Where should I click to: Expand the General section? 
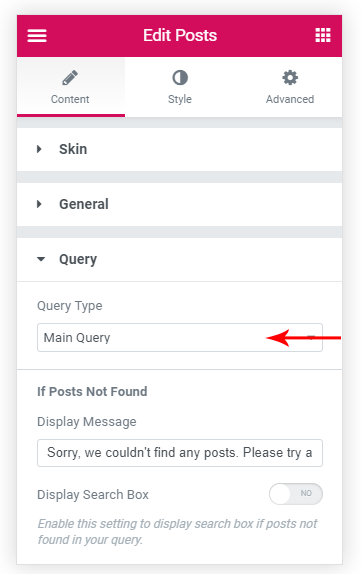click(x=179, y=204)
